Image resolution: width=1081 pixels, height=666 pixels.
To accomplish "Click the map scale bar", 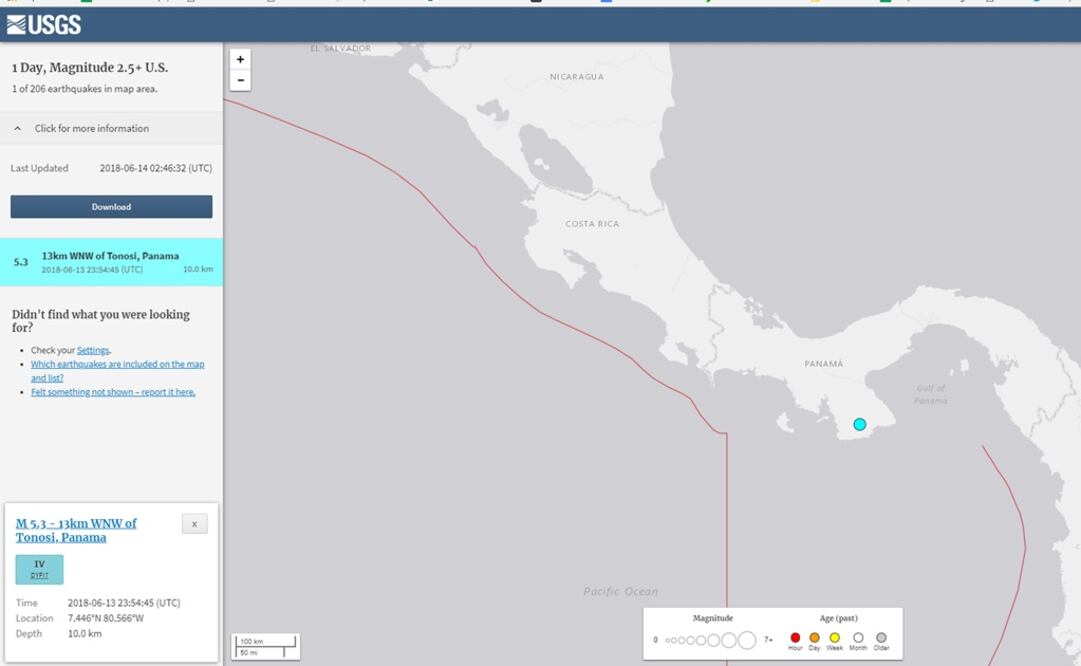I will point(266,646).
